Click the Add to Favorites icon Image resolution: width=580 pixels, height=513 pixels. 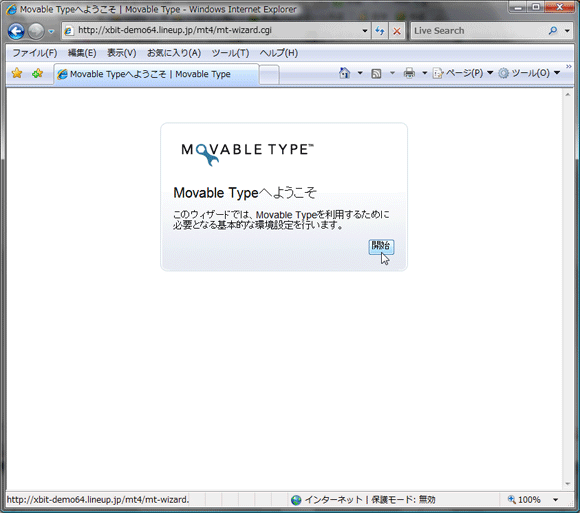tap(37, 73)
